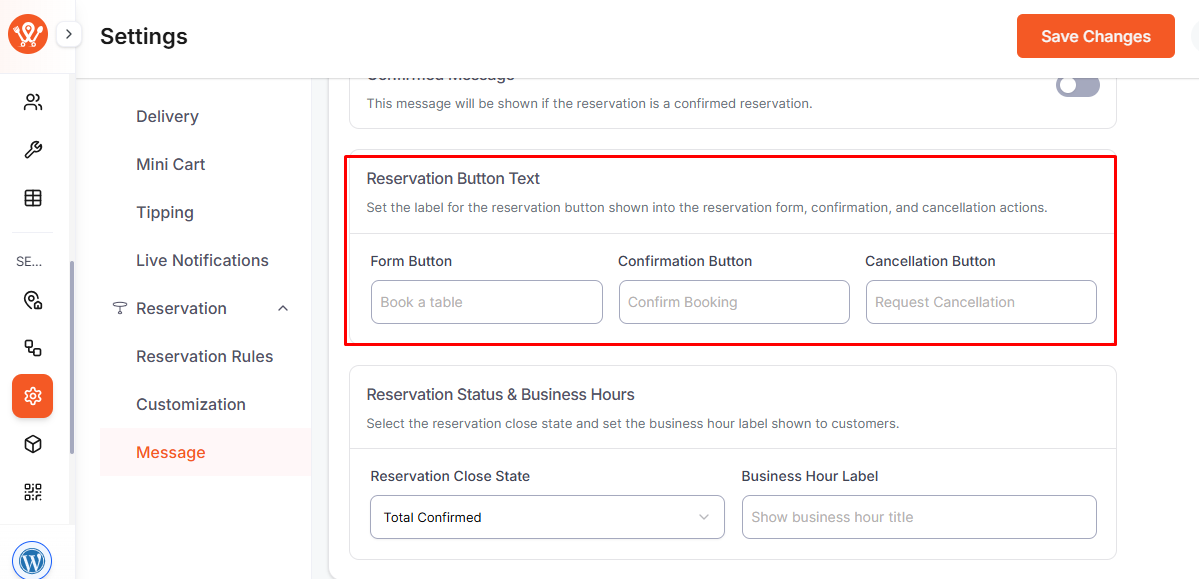This screenshot has height=579, width=1199.
Task: Go to the Delivery settings menu item
Action: coord(167,116)
